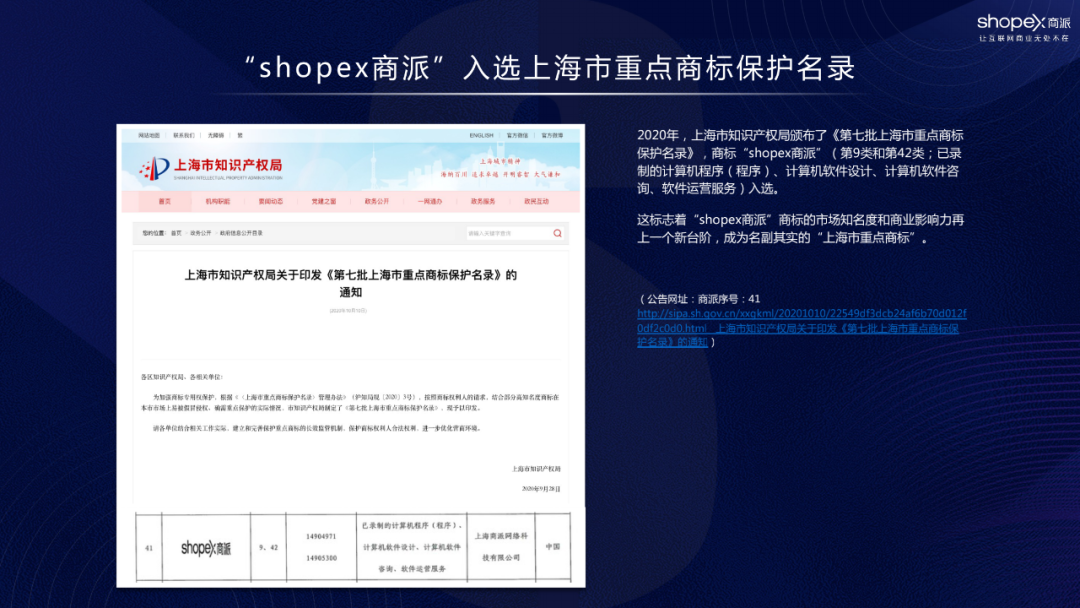Click the 无障碍 top link
This screenshot has height=608, width=1080.
216,136
